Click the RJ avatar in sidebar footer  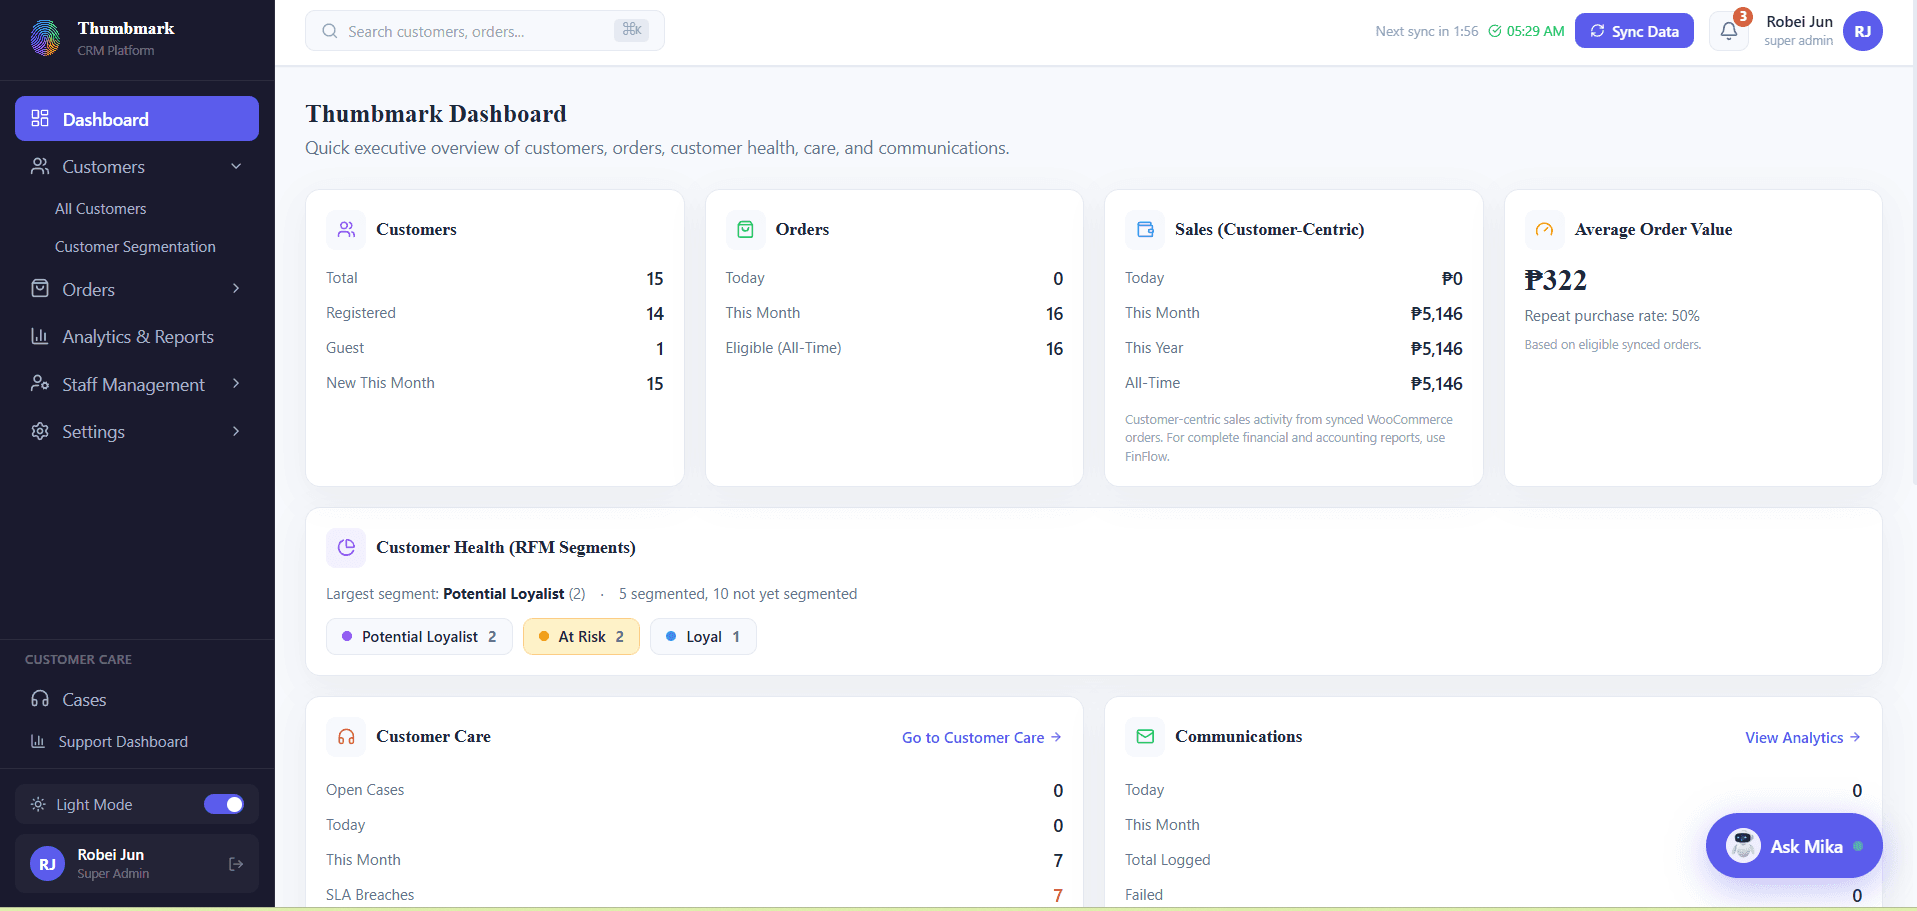[47, 864]
